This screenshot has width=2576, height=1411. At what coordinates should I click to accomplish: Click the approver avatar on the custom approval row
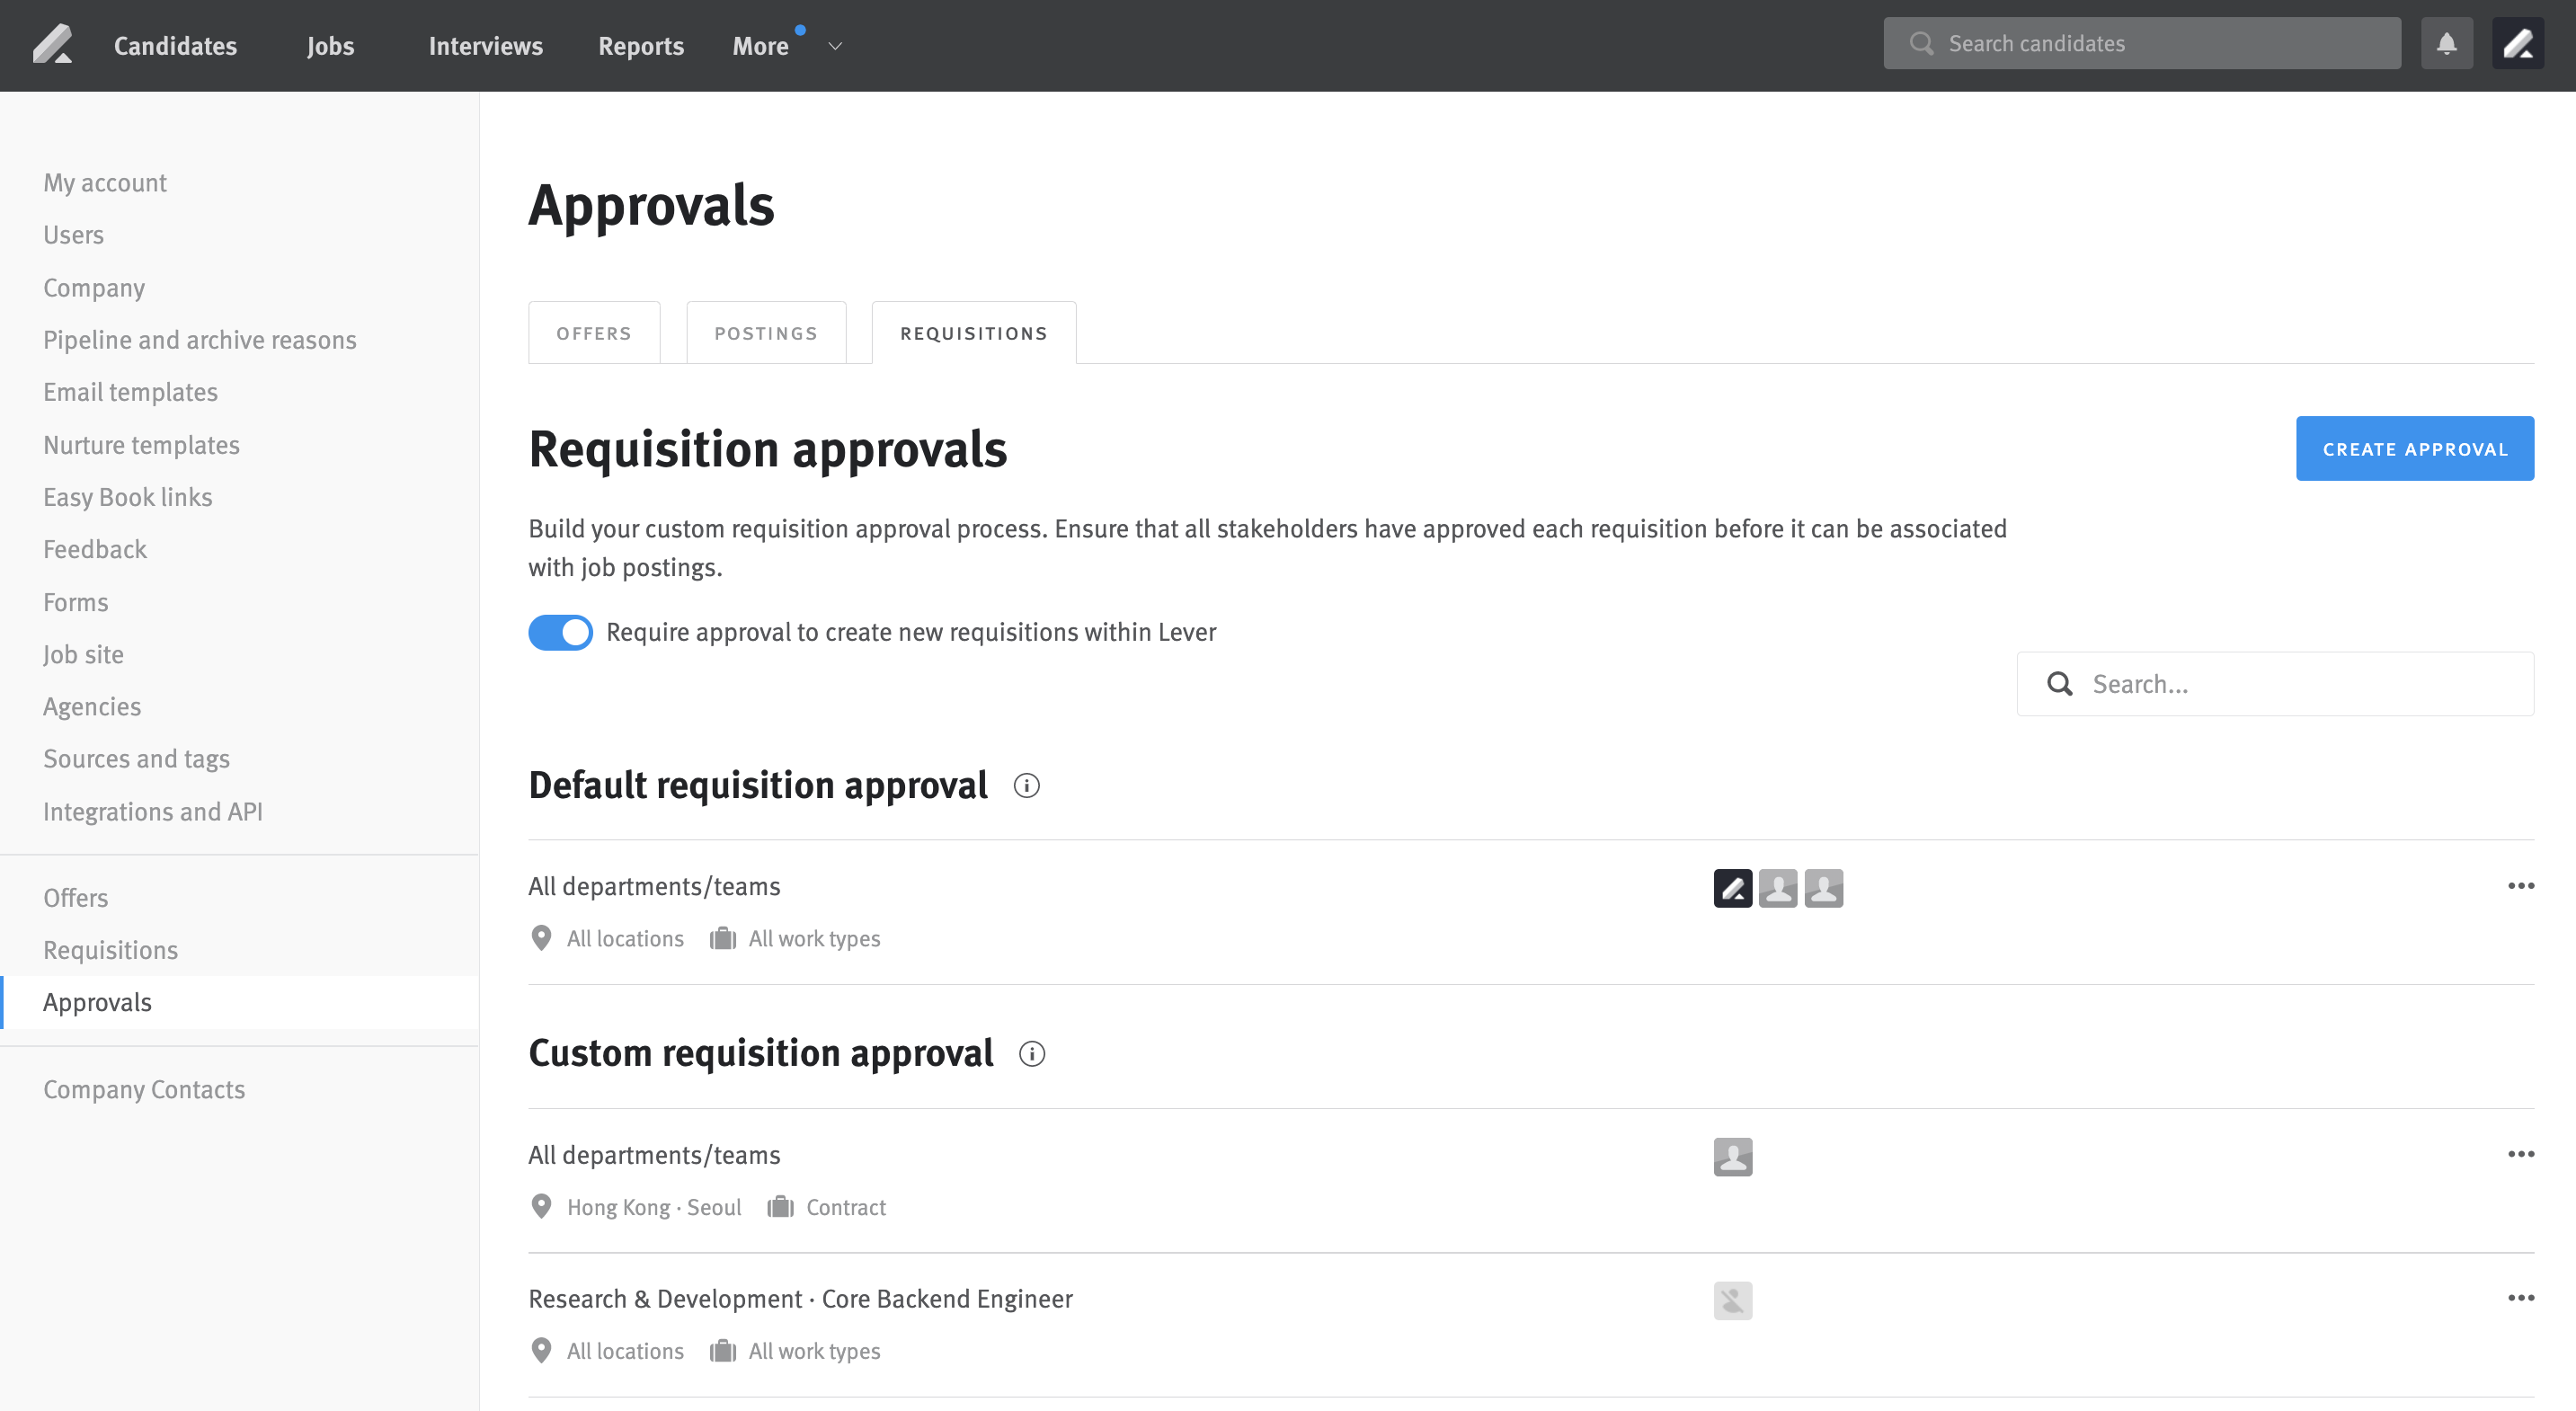coord(1733,1157)
